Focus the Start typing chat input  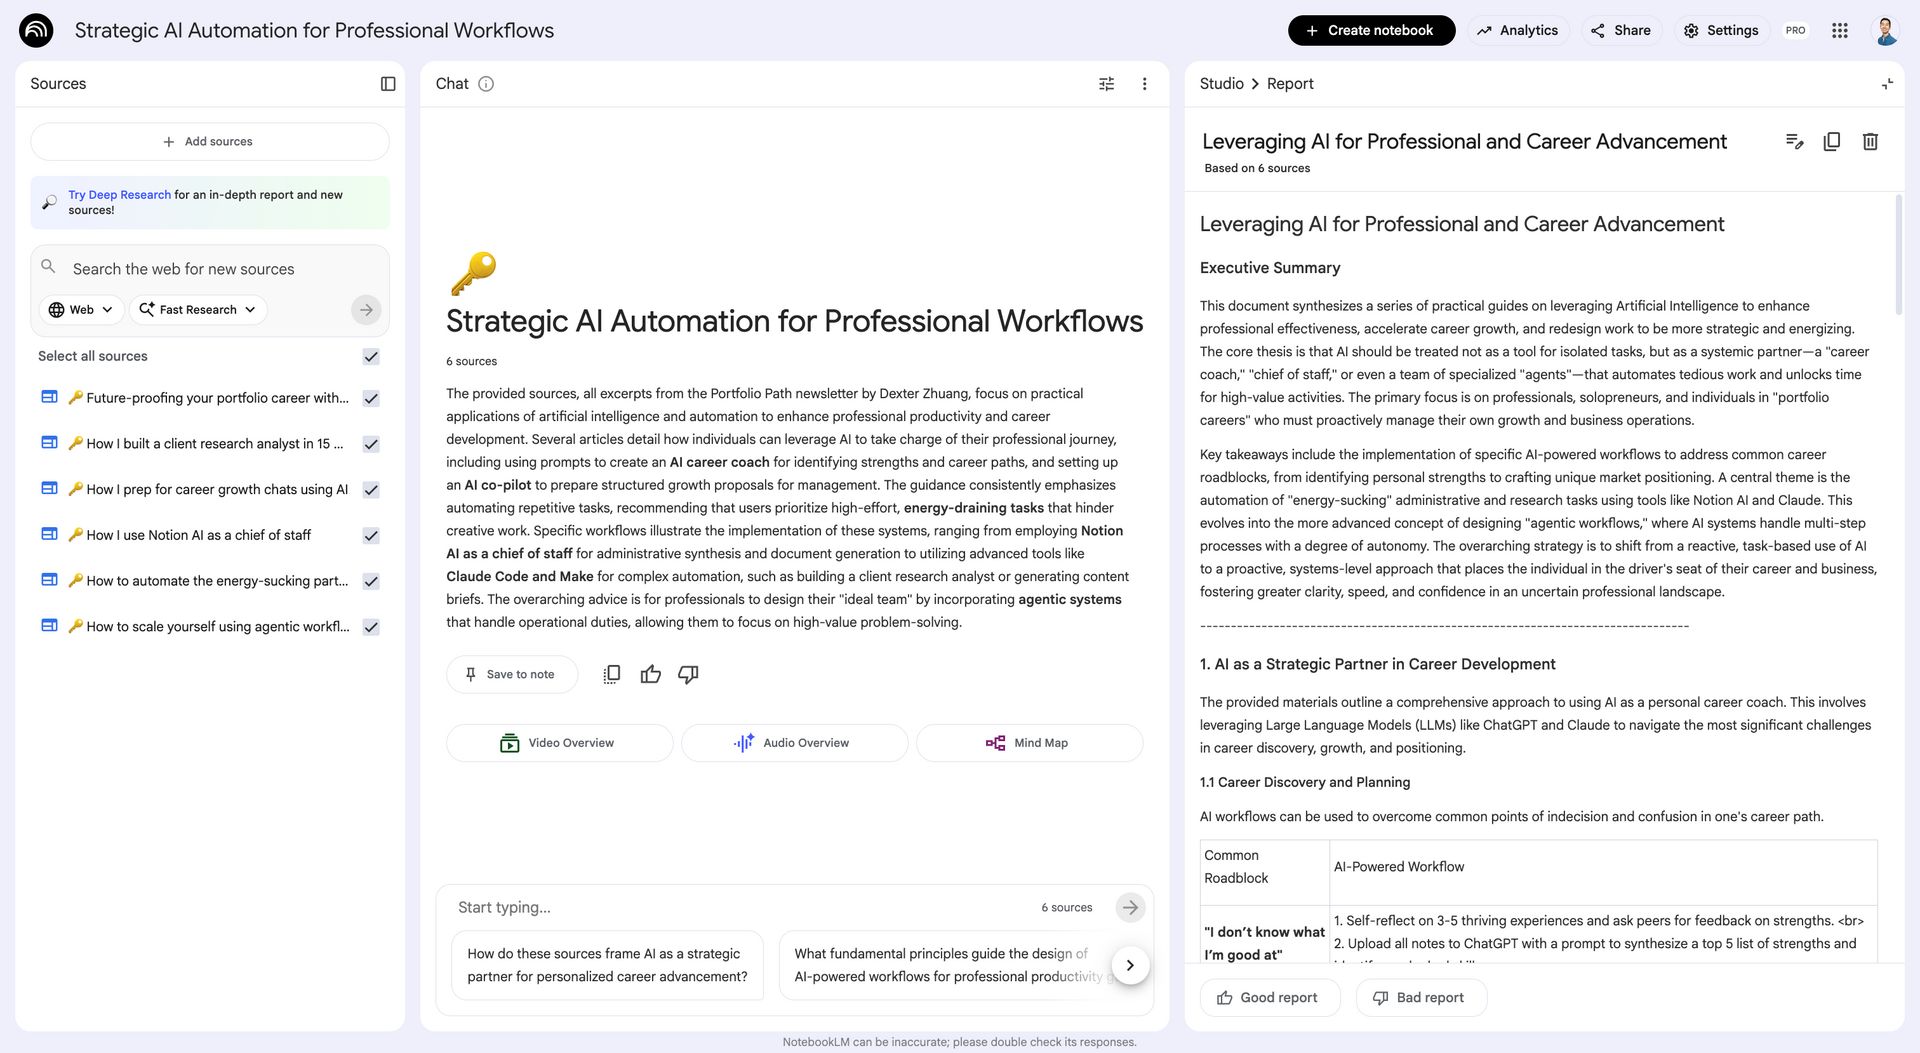(x=740, y=907)
